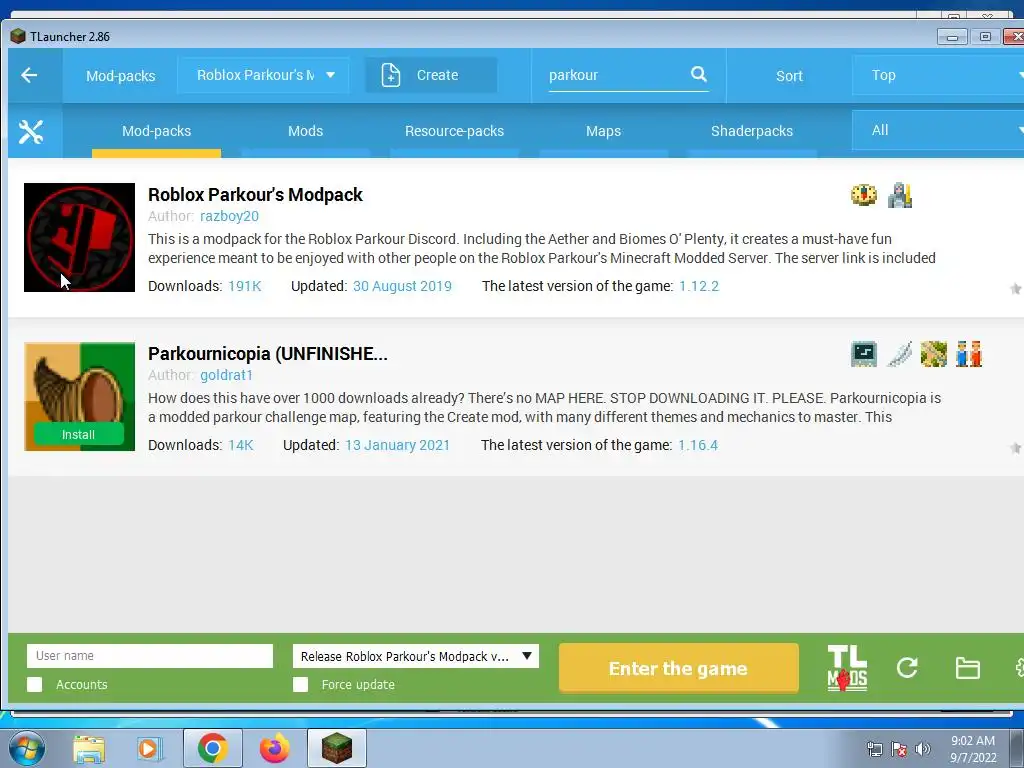Click the volume speaker tray icon
Viewport: 1024px width, 768px height.
(x=923, y=749)
